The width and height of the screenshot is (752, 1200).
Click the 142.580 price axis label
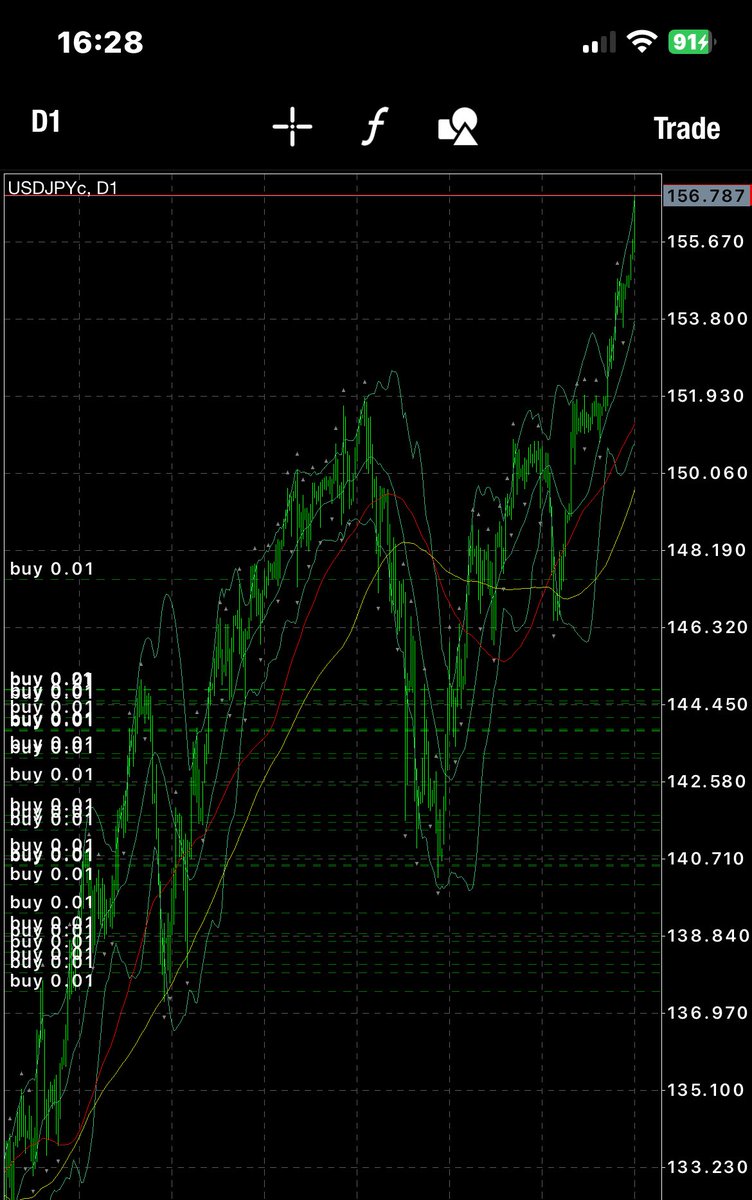tap(705, 781)
